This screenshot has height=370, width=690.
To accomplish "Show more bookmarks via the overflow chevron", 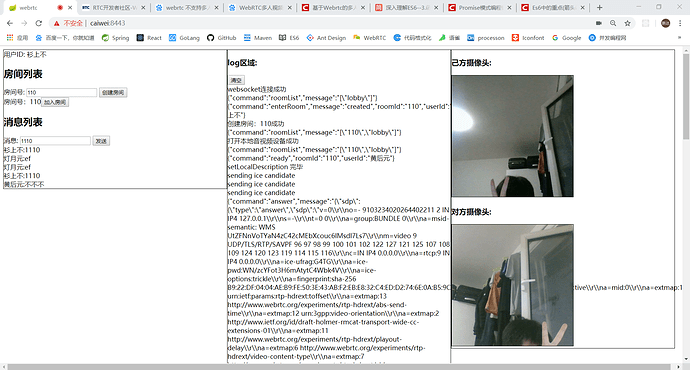I will tap(679, 38).
